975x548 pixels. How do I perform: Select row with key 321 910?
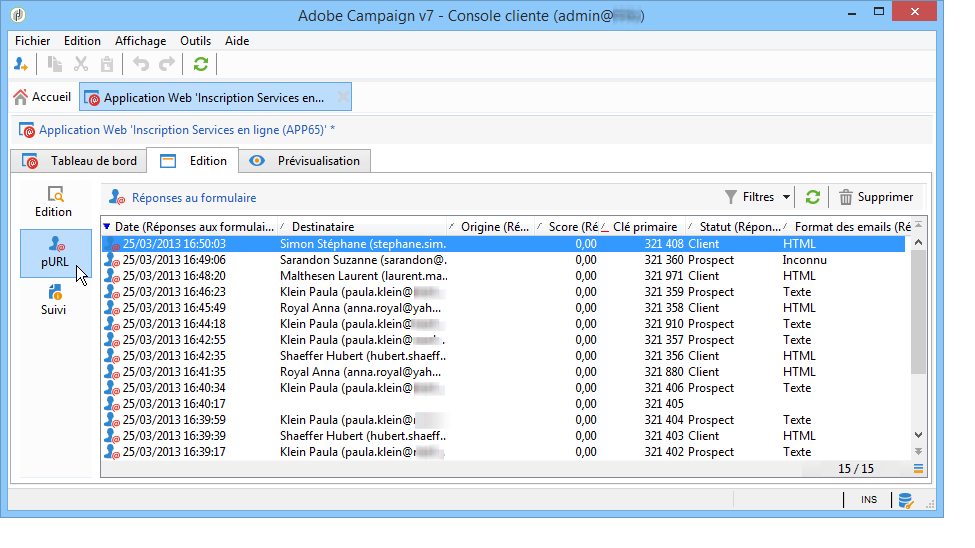click(504, 324)
